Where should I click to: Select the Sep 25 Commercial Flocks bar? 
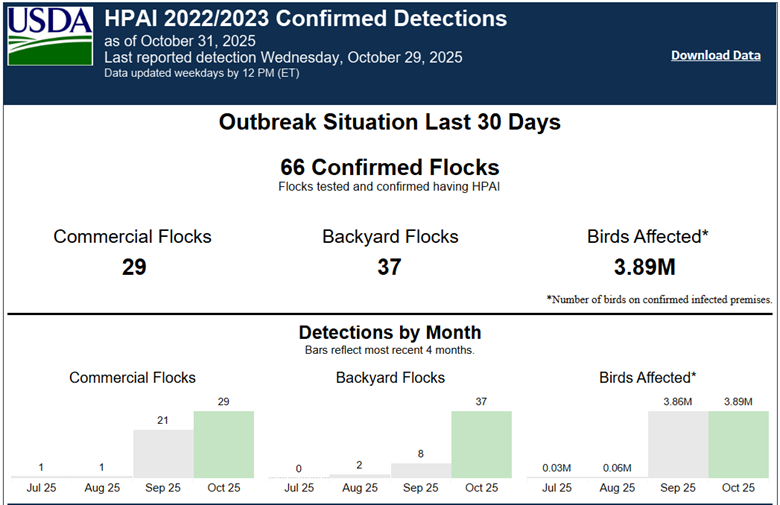point(163,453)
